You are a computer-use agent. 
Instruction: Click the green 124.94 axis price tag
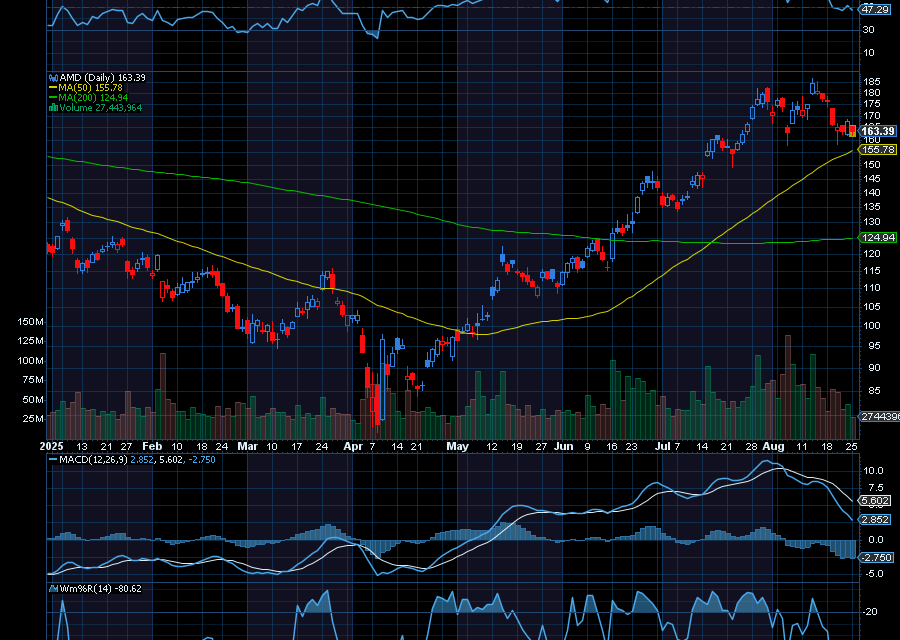point(877,238)
